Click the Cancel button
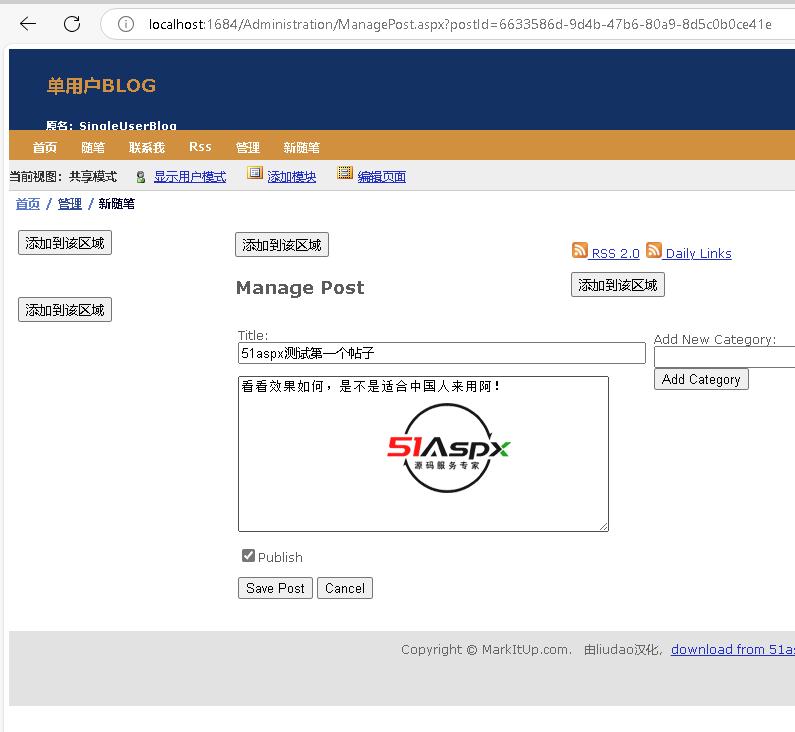 click(x=345, y=588)
